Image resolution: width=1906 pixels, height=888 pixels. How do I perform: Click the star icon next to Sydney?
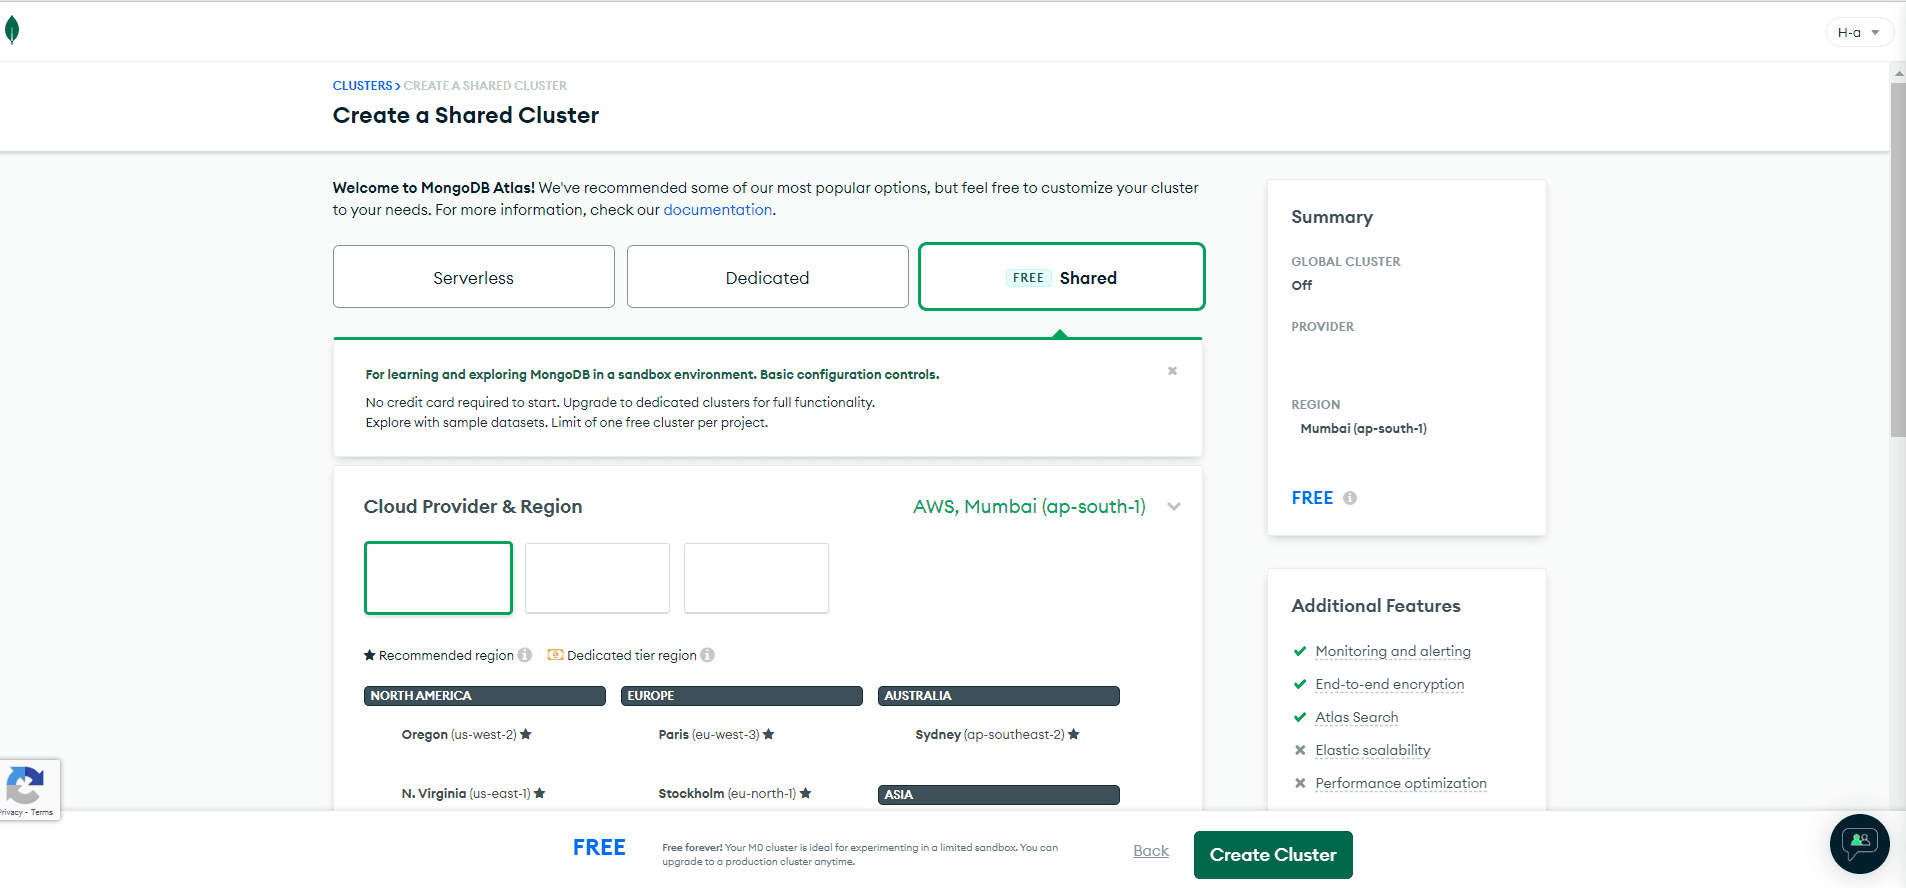pyautogui.click(x=1074, y=734)
